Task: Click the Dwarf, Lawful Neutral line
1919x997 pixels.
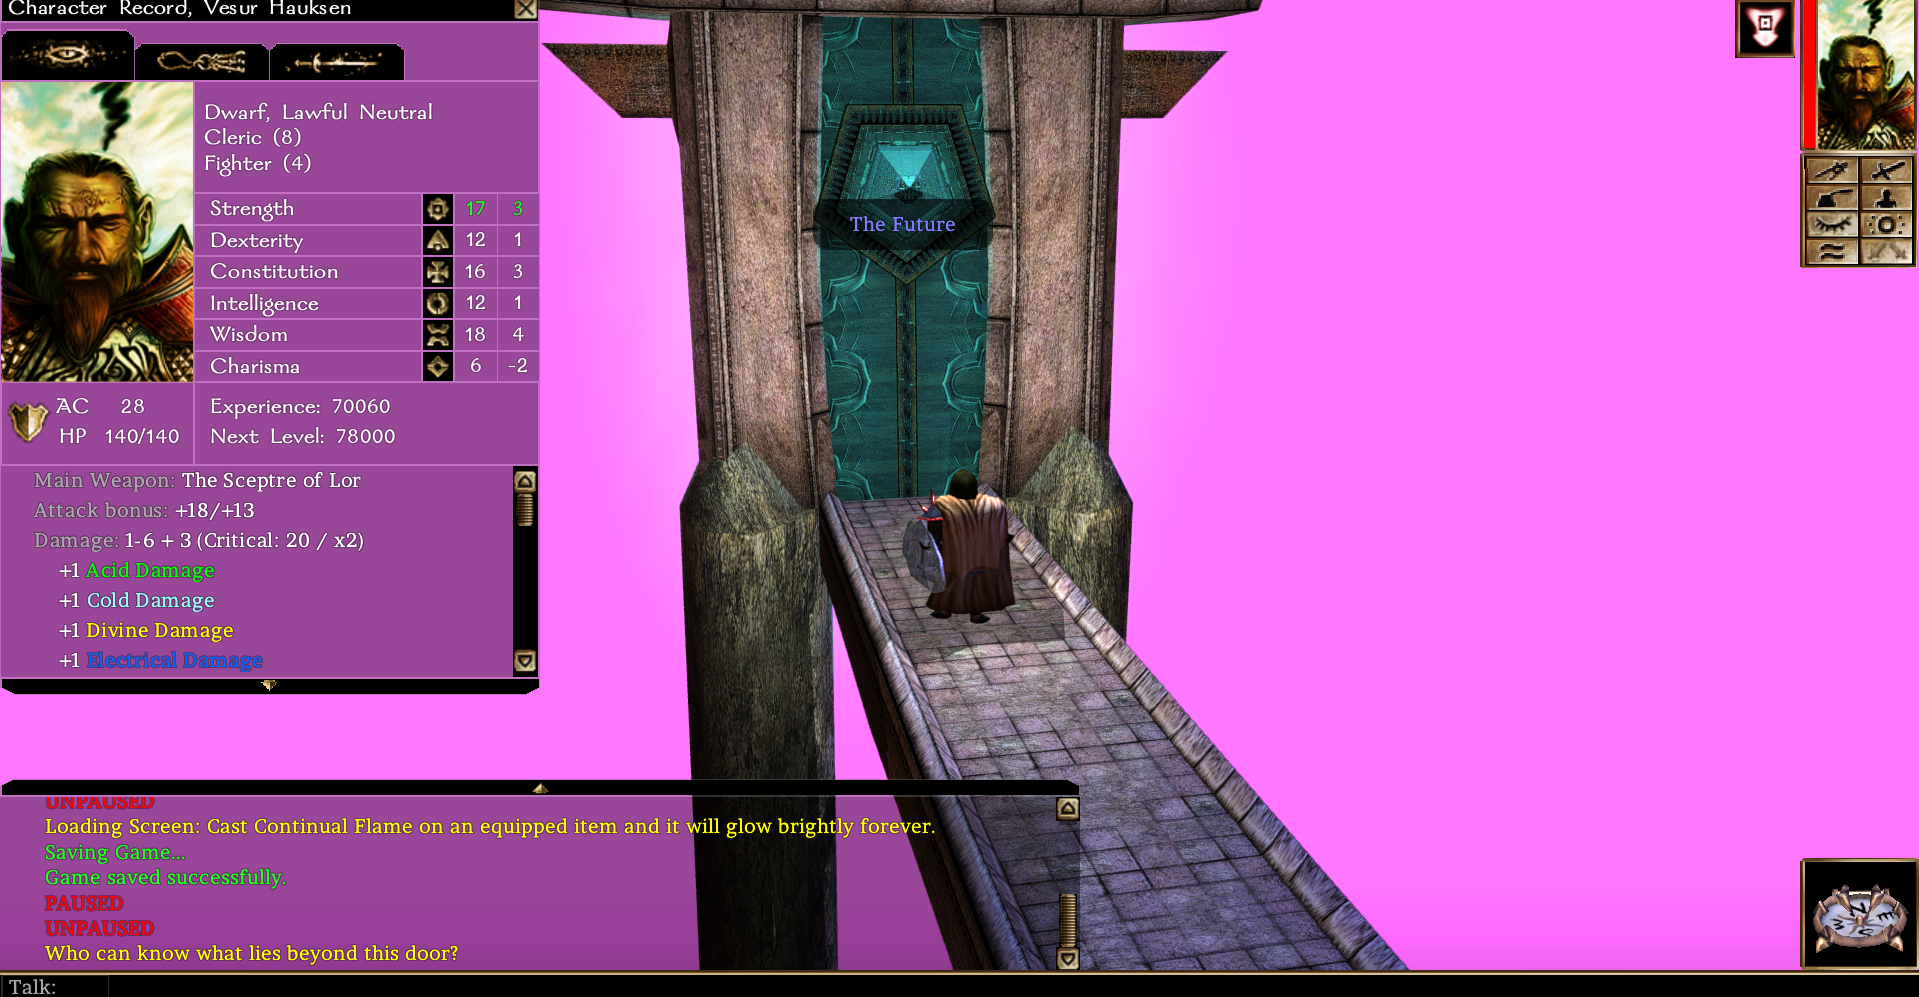Action: (318, 112)
